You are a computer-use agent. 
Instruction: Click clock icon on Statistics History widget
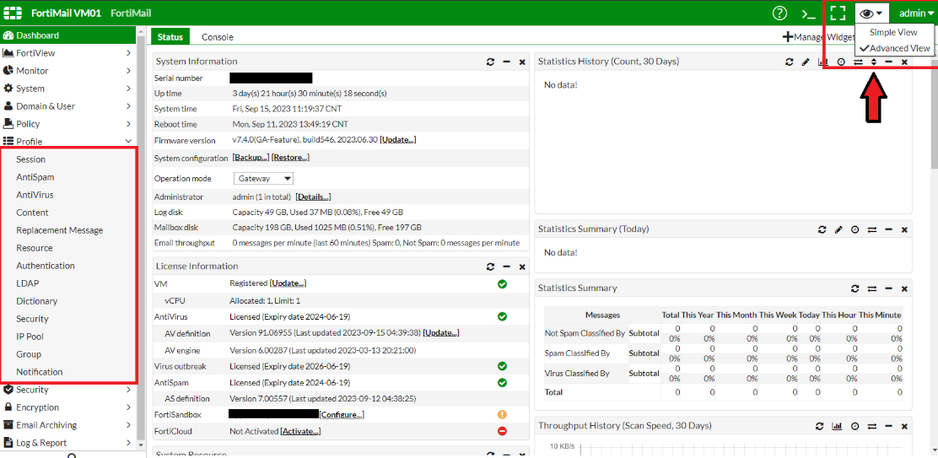point(841,62)
